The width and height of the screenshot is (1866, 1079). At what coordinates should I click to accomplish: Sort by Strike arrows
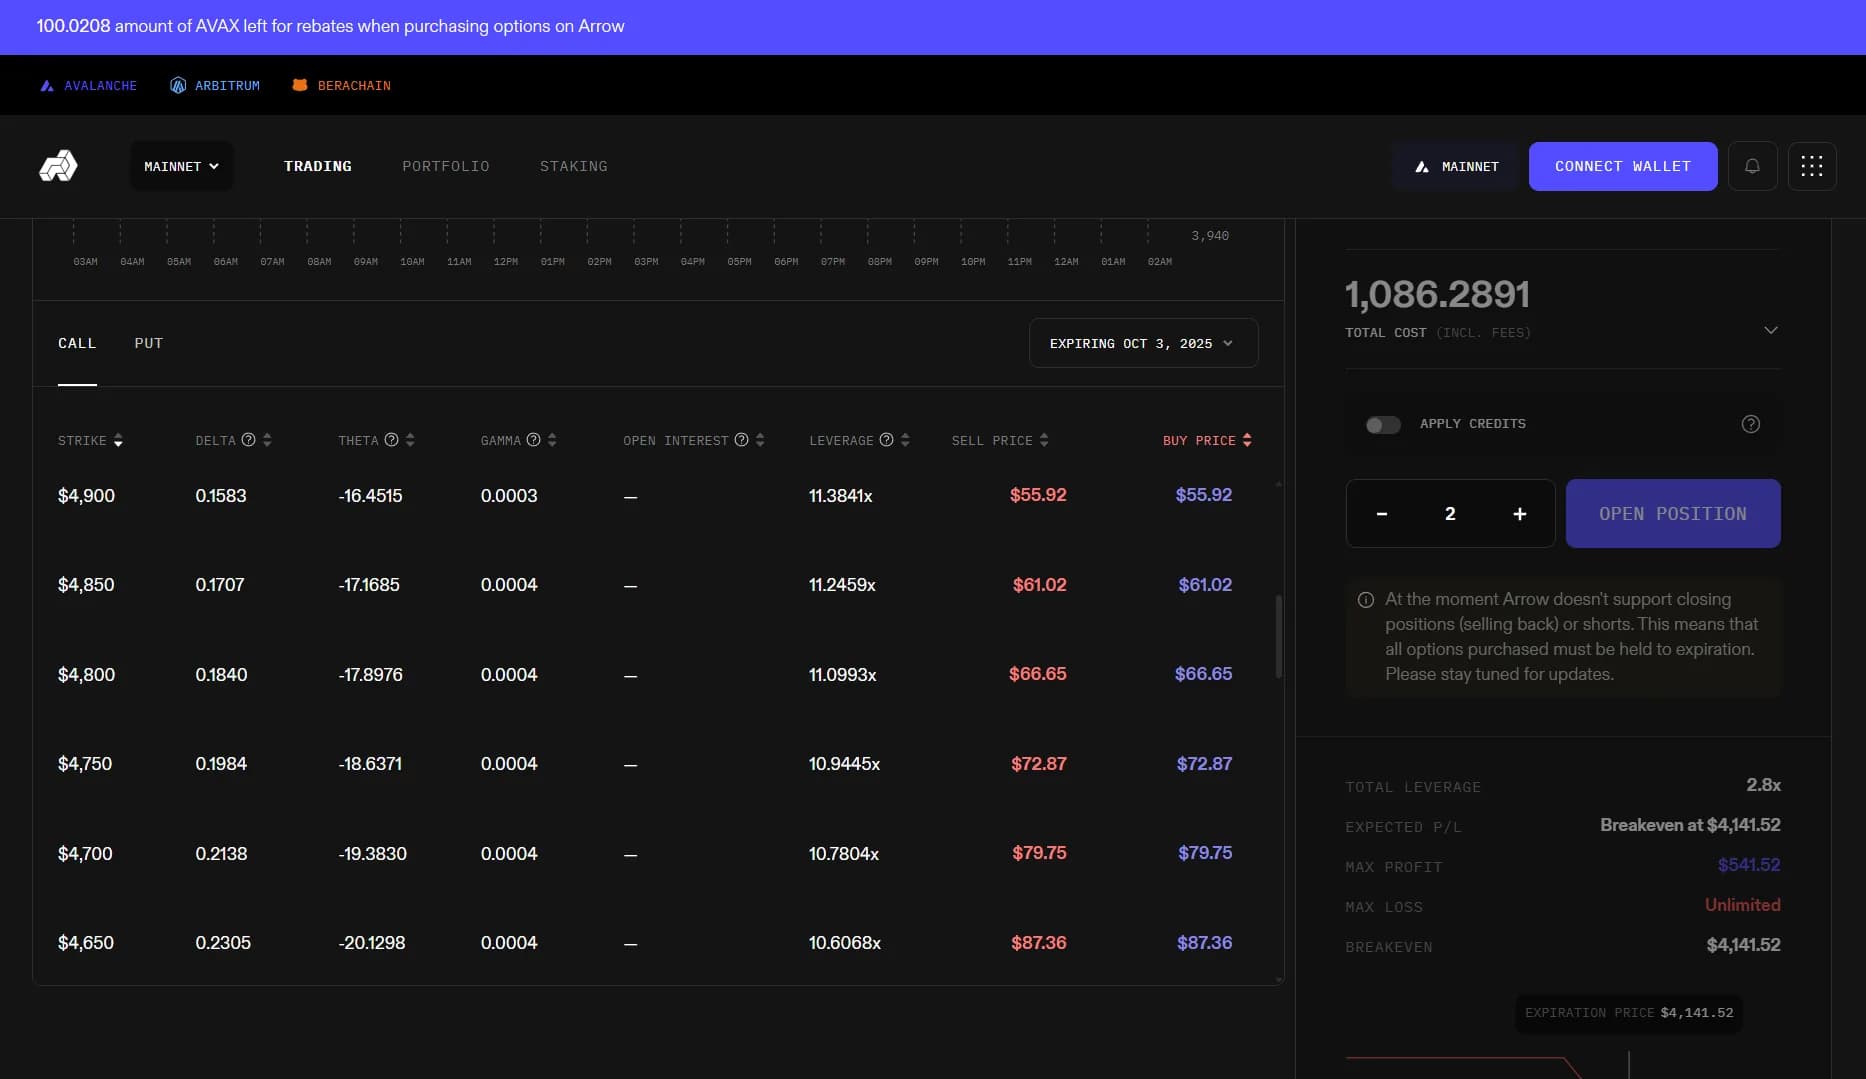(x=118, y=440)
